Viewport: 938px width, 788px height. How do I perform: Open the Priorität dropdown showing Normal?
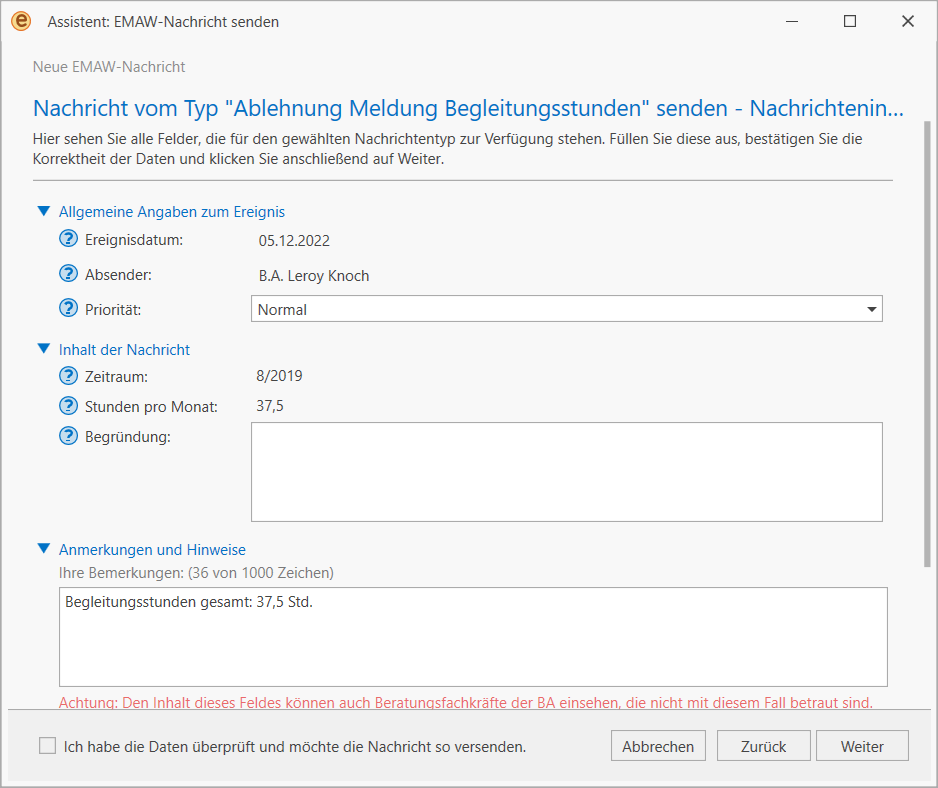pos(567,309)
